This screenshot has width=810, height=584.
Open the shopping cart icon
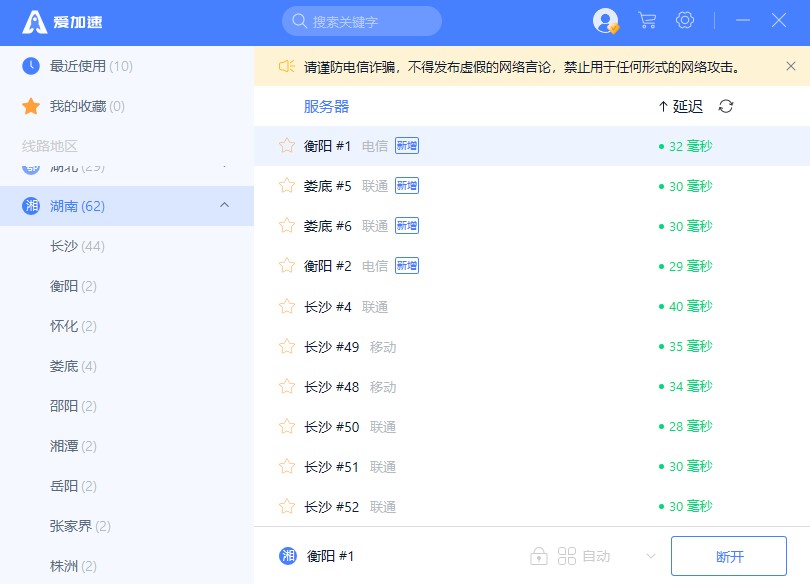[647, 21]
